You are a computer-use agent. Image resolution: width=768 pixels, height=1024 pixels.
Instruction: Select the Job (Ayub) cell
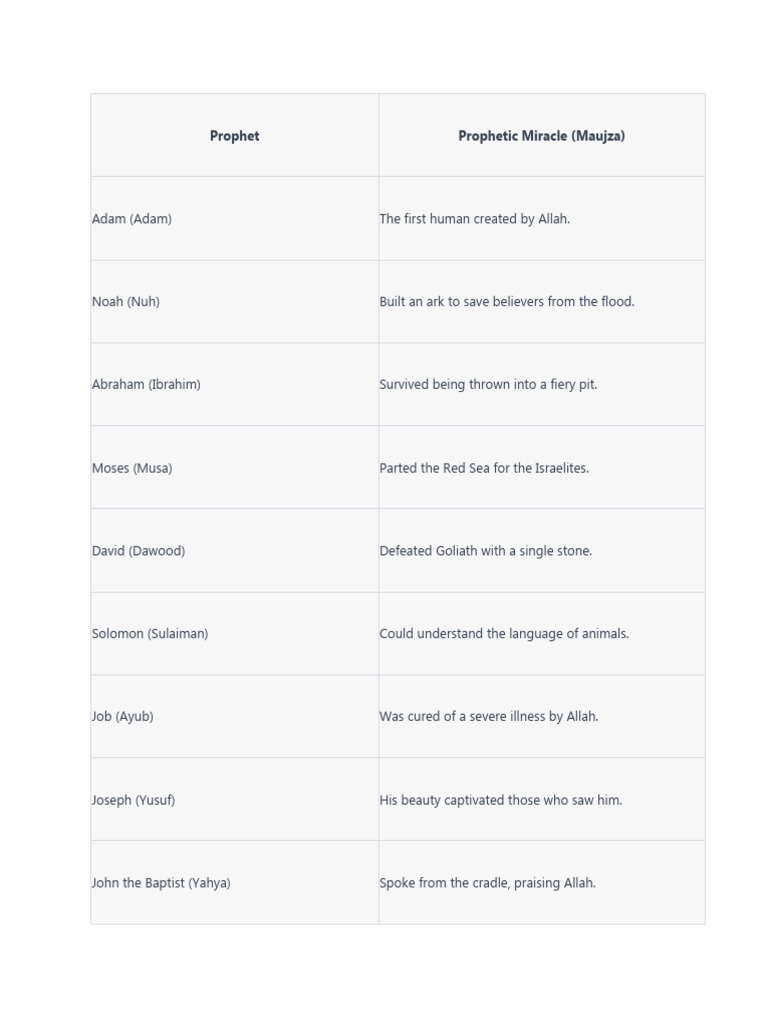[123, 717]
